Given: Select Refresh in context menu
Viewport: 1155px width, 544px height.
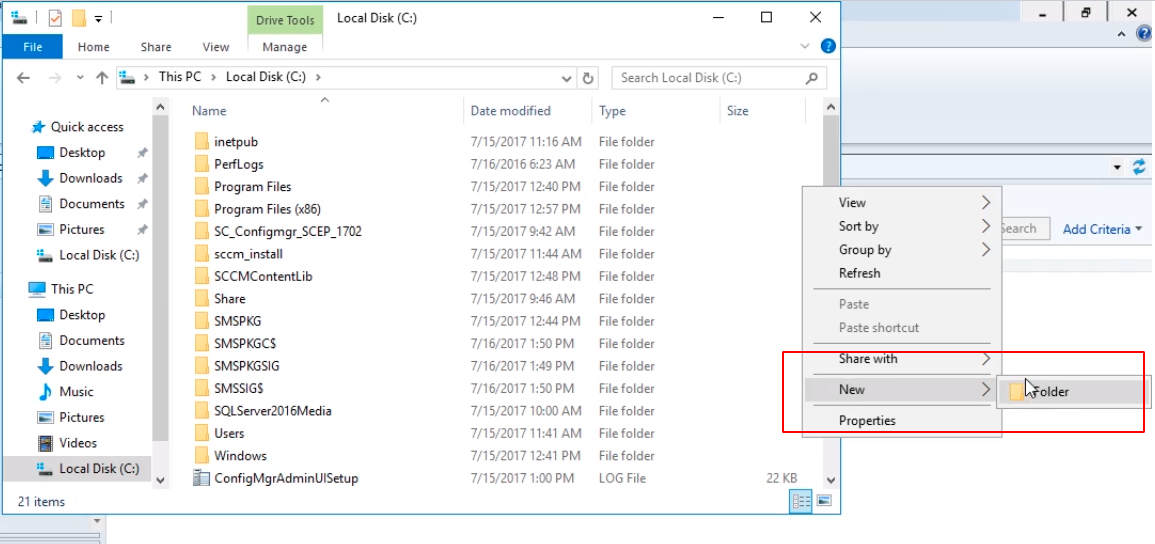Looking at the screenshot, I should click(859, 273).
